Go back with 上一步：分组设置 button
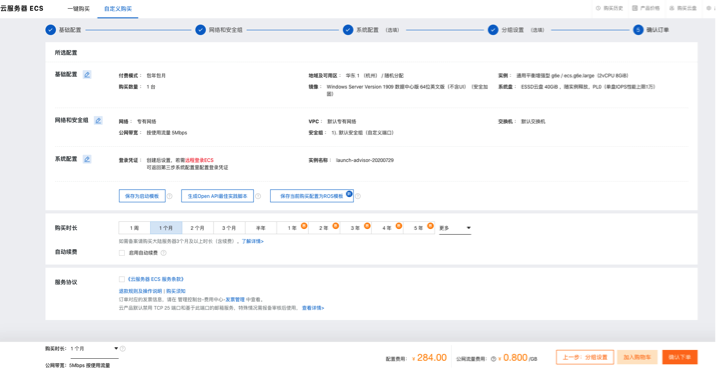 (x=585, y=357)
